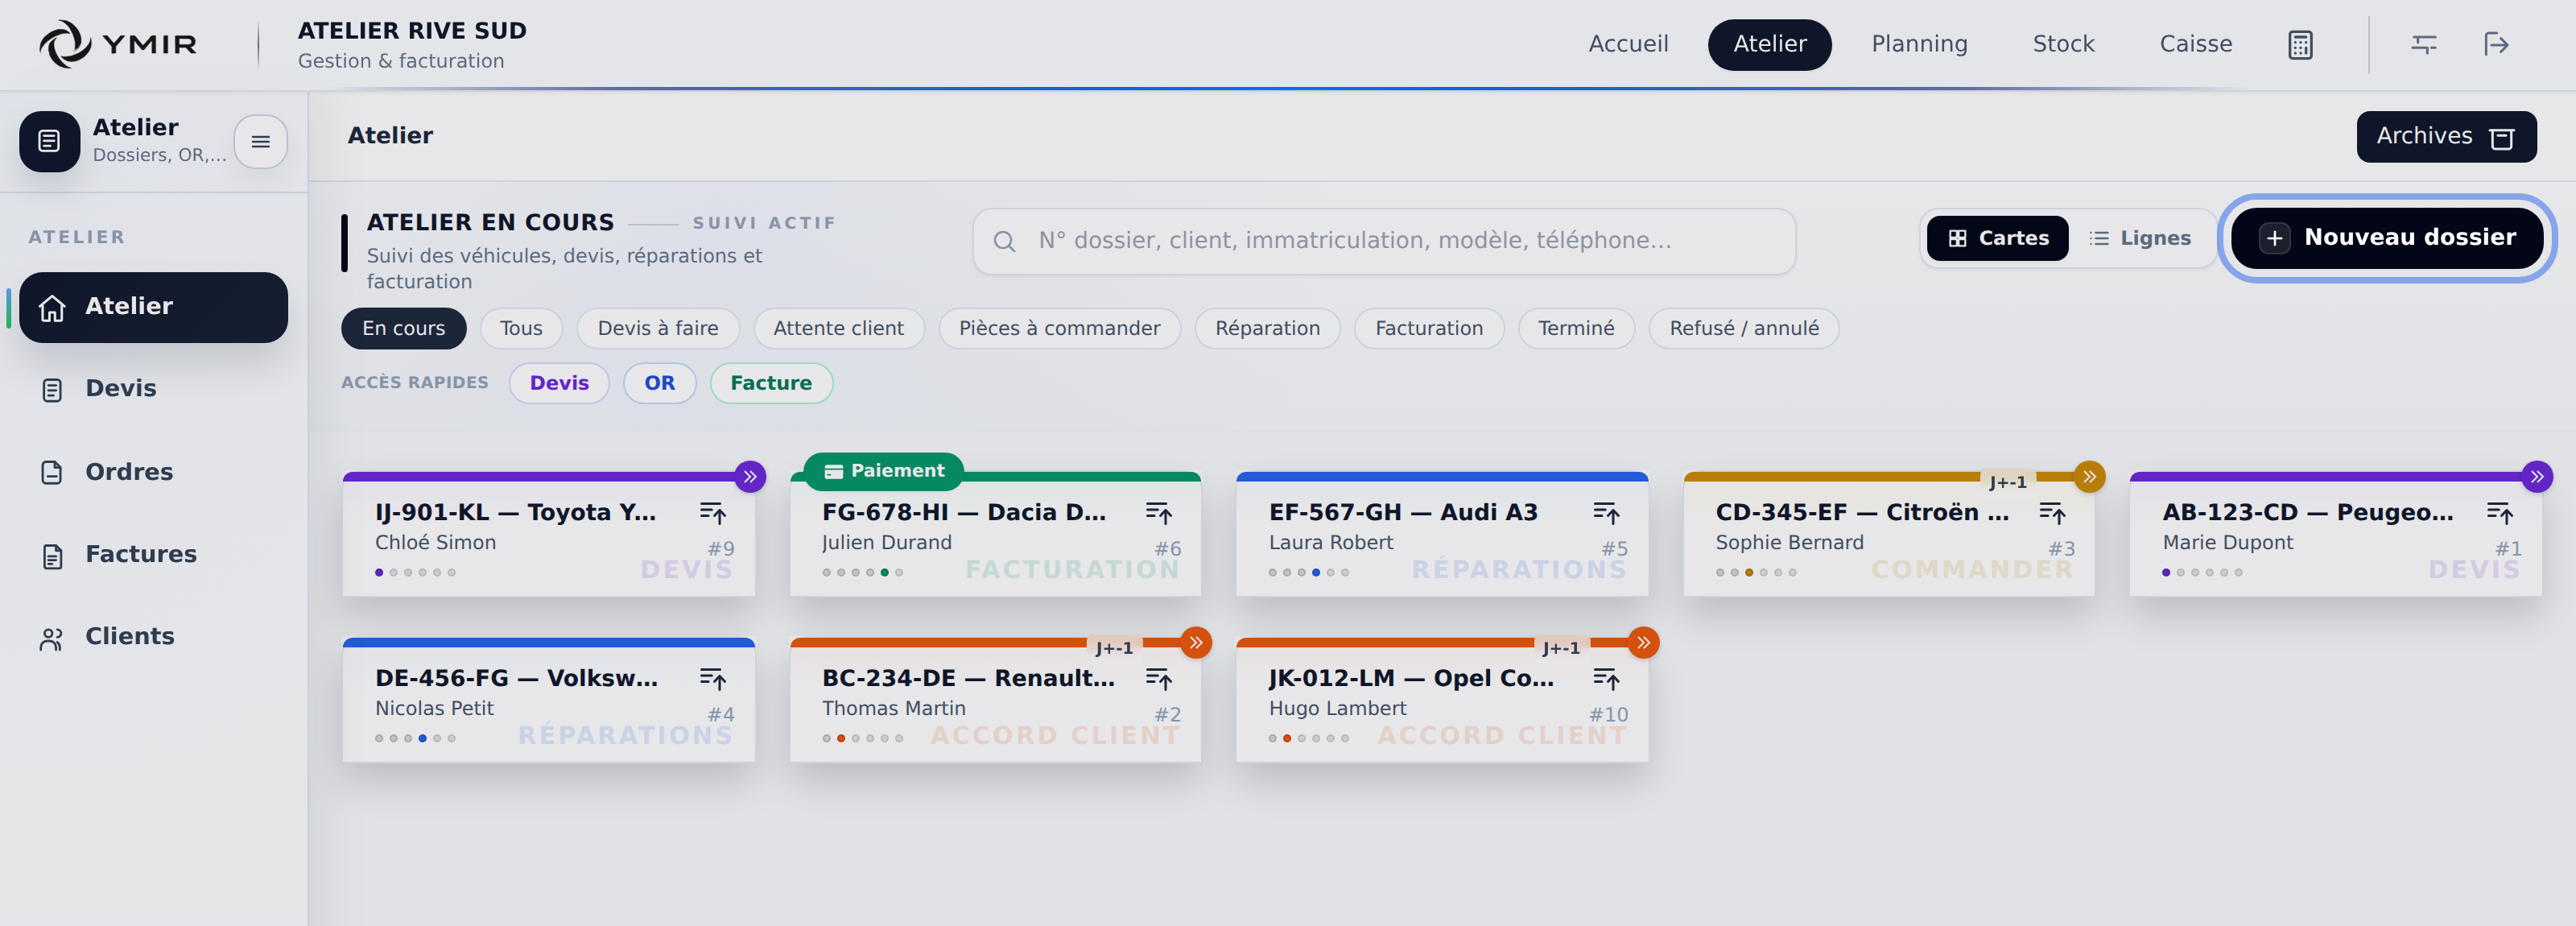Click the sort arrow icon on DE-456-FG card

pyautogui.click(x=713, y=679)
